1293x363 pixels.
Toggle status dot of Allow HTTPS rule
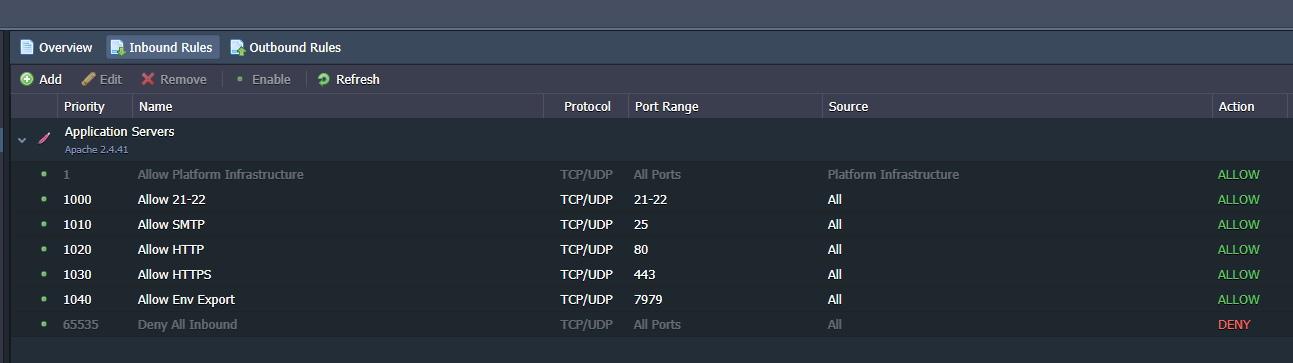(44, 274)
